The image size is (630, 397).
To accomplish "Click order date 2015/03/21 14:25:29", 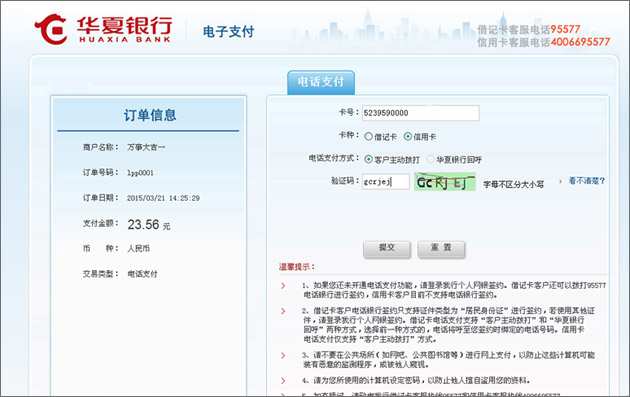I will 163,198.
